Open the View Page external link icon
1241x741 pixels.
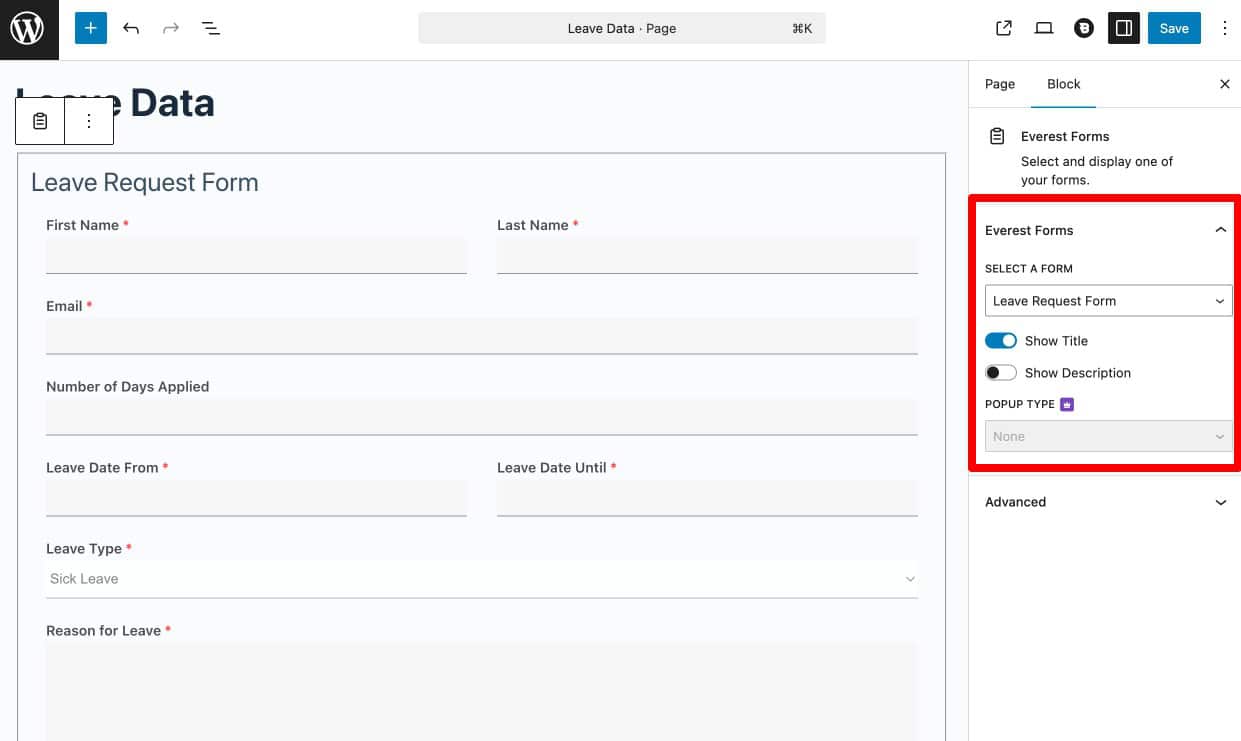point(1004,28)
